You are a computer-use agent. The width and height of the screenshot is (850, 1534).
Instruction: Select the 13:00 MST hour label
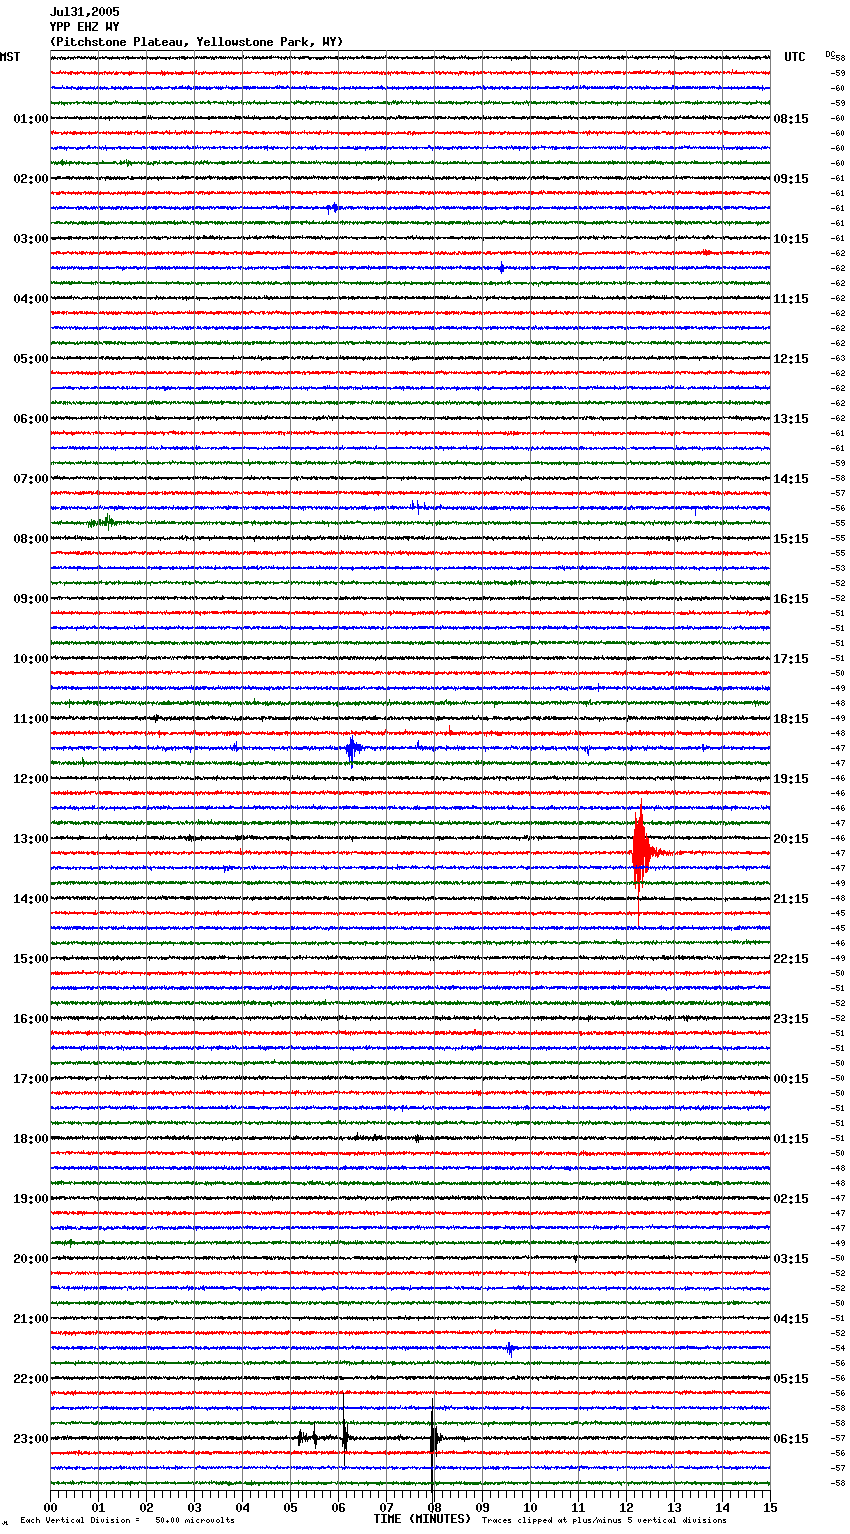[x=30, y=839]
